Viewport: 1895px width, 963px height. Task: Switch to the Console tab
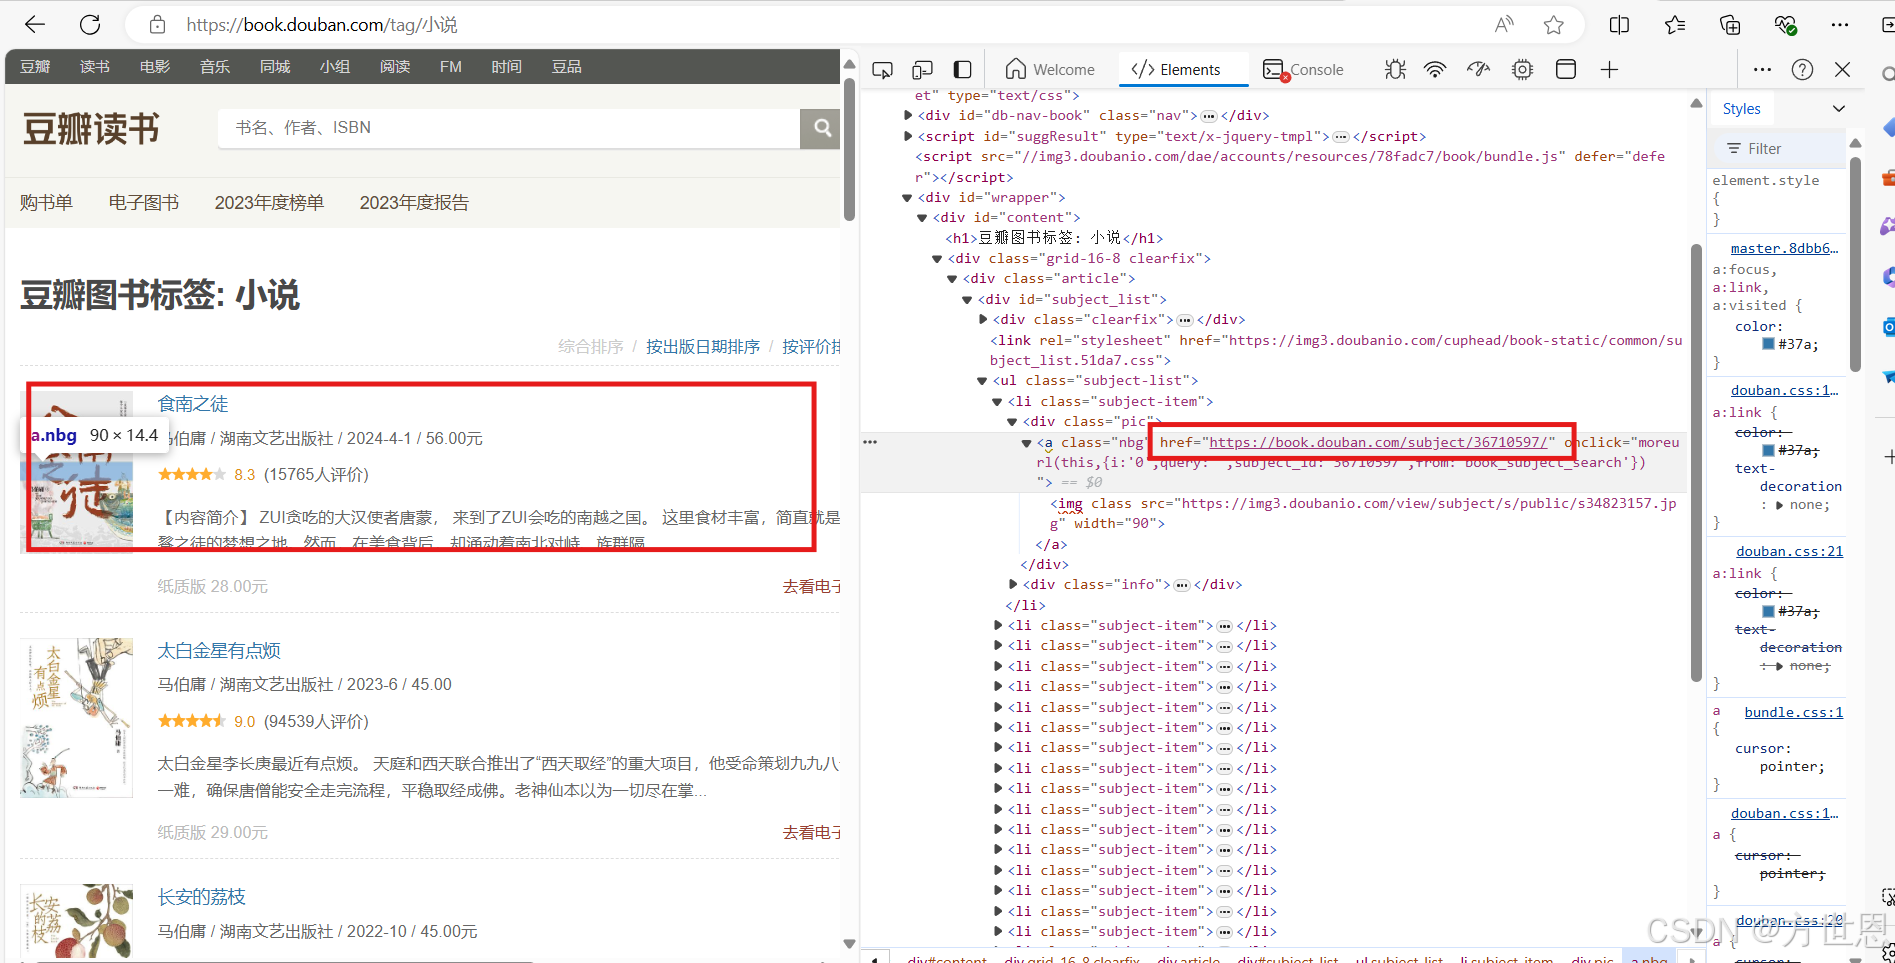1304,70
